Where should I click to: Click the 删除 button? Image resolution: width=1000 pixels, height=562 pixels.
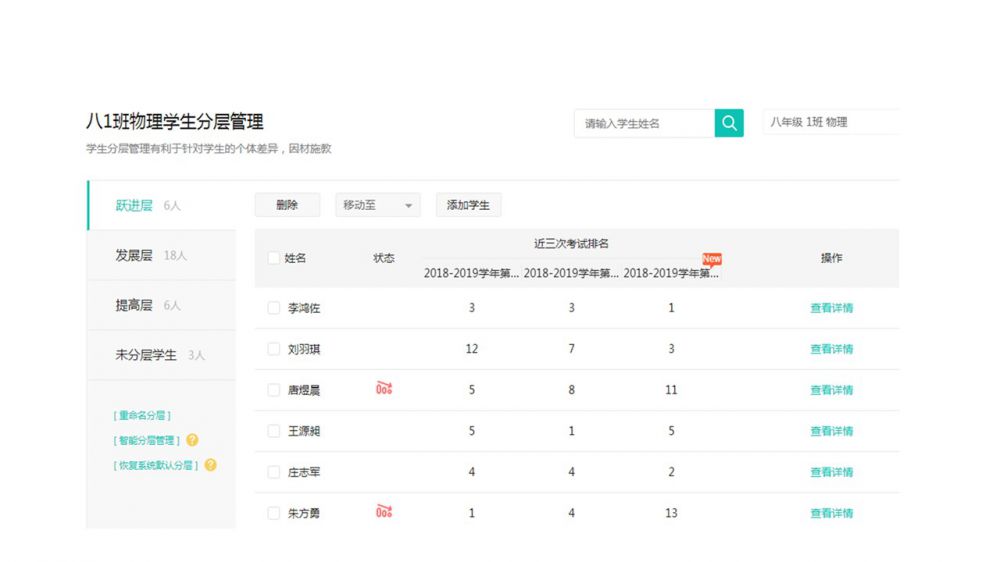coord(287,205)
